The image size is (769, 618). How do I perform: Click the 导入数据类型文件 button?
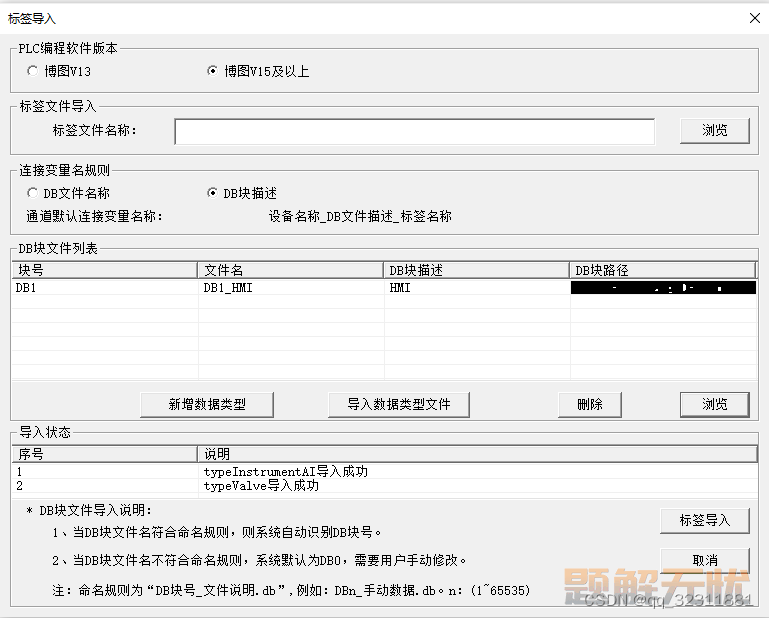[x=399, y=405]
